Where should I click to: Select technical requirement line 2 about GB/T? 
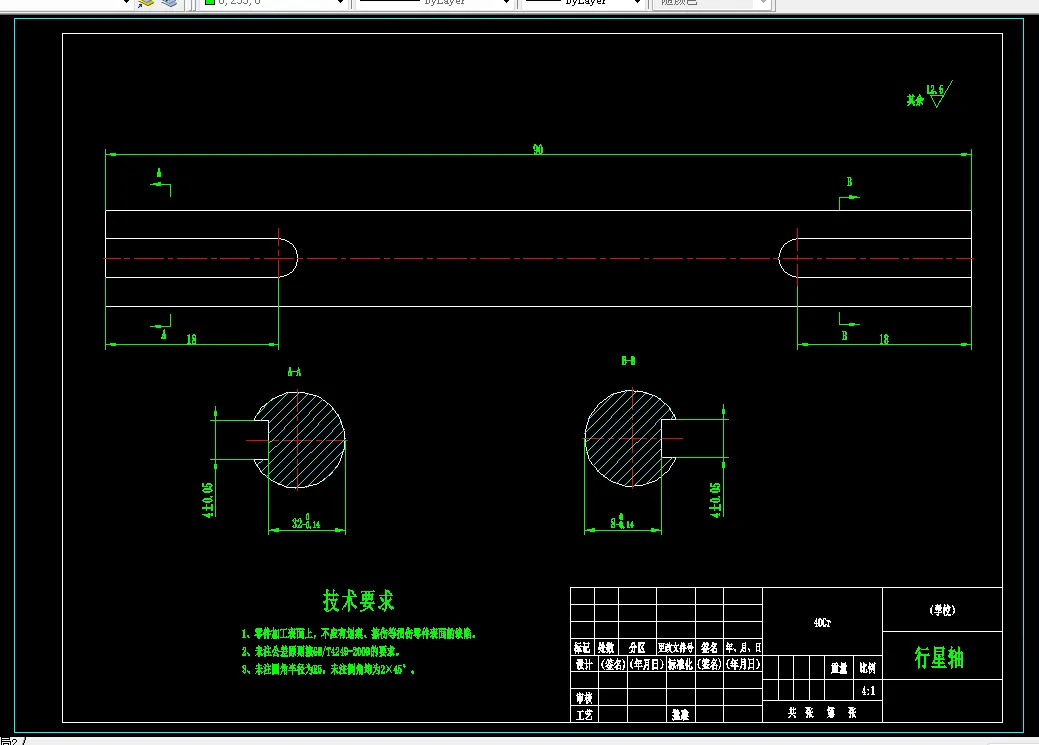click(x=321, y=652)
